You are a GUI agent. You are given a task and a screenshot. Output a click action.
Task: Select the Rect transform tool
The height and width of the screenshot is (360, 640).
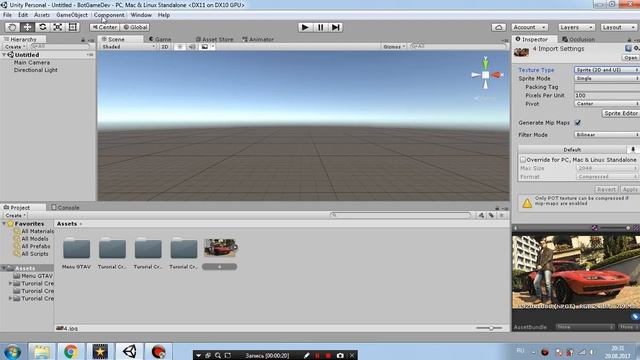(x=73, y=27)
